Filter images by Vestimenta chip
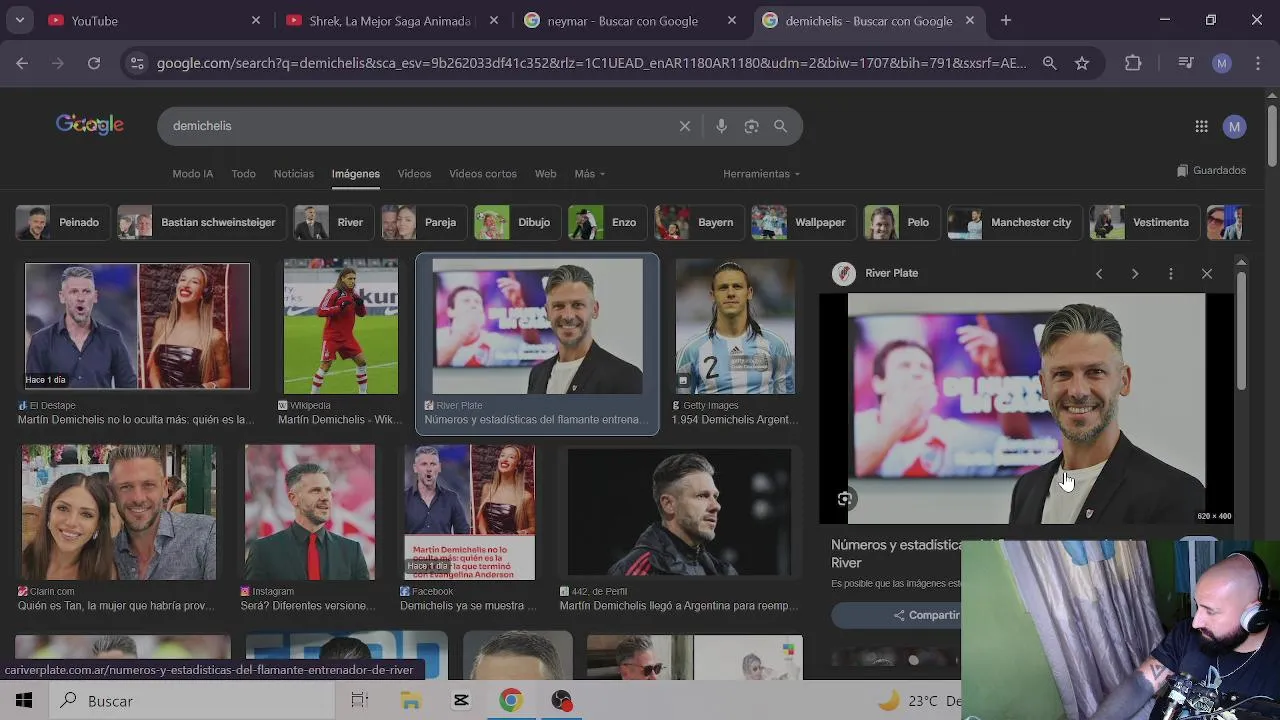This screenshot has height=720, width=1280. [x=1144, y=222]
